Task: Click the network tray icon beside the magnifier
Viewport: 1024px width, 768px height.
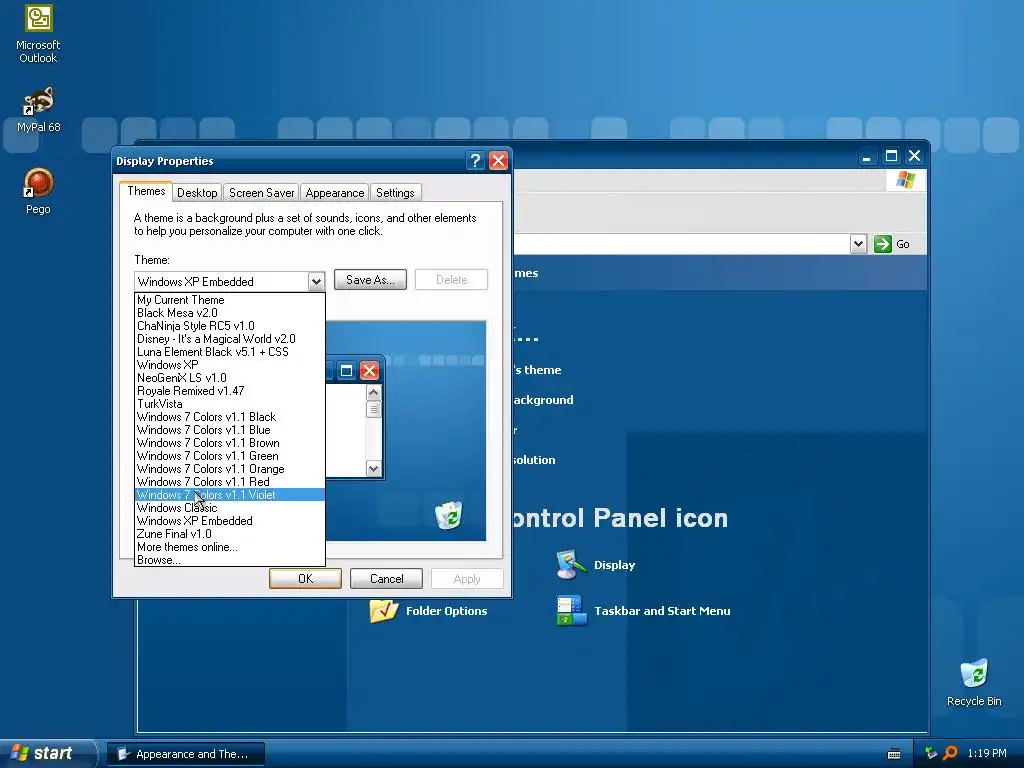Action: pos(931,753)
